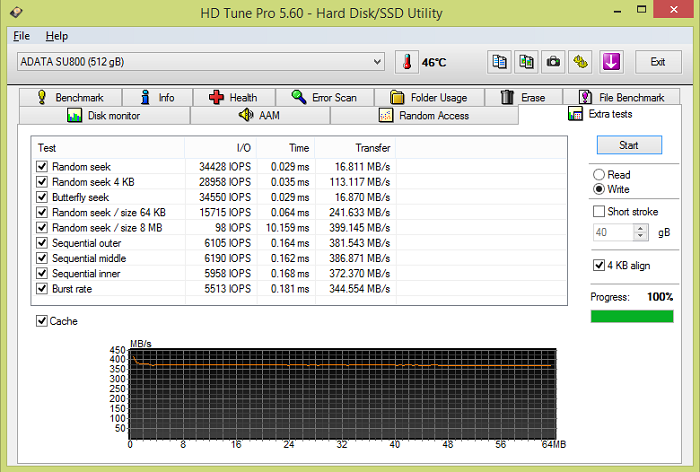Uncheck the Sequential middle checkbox

pos(42,258)
